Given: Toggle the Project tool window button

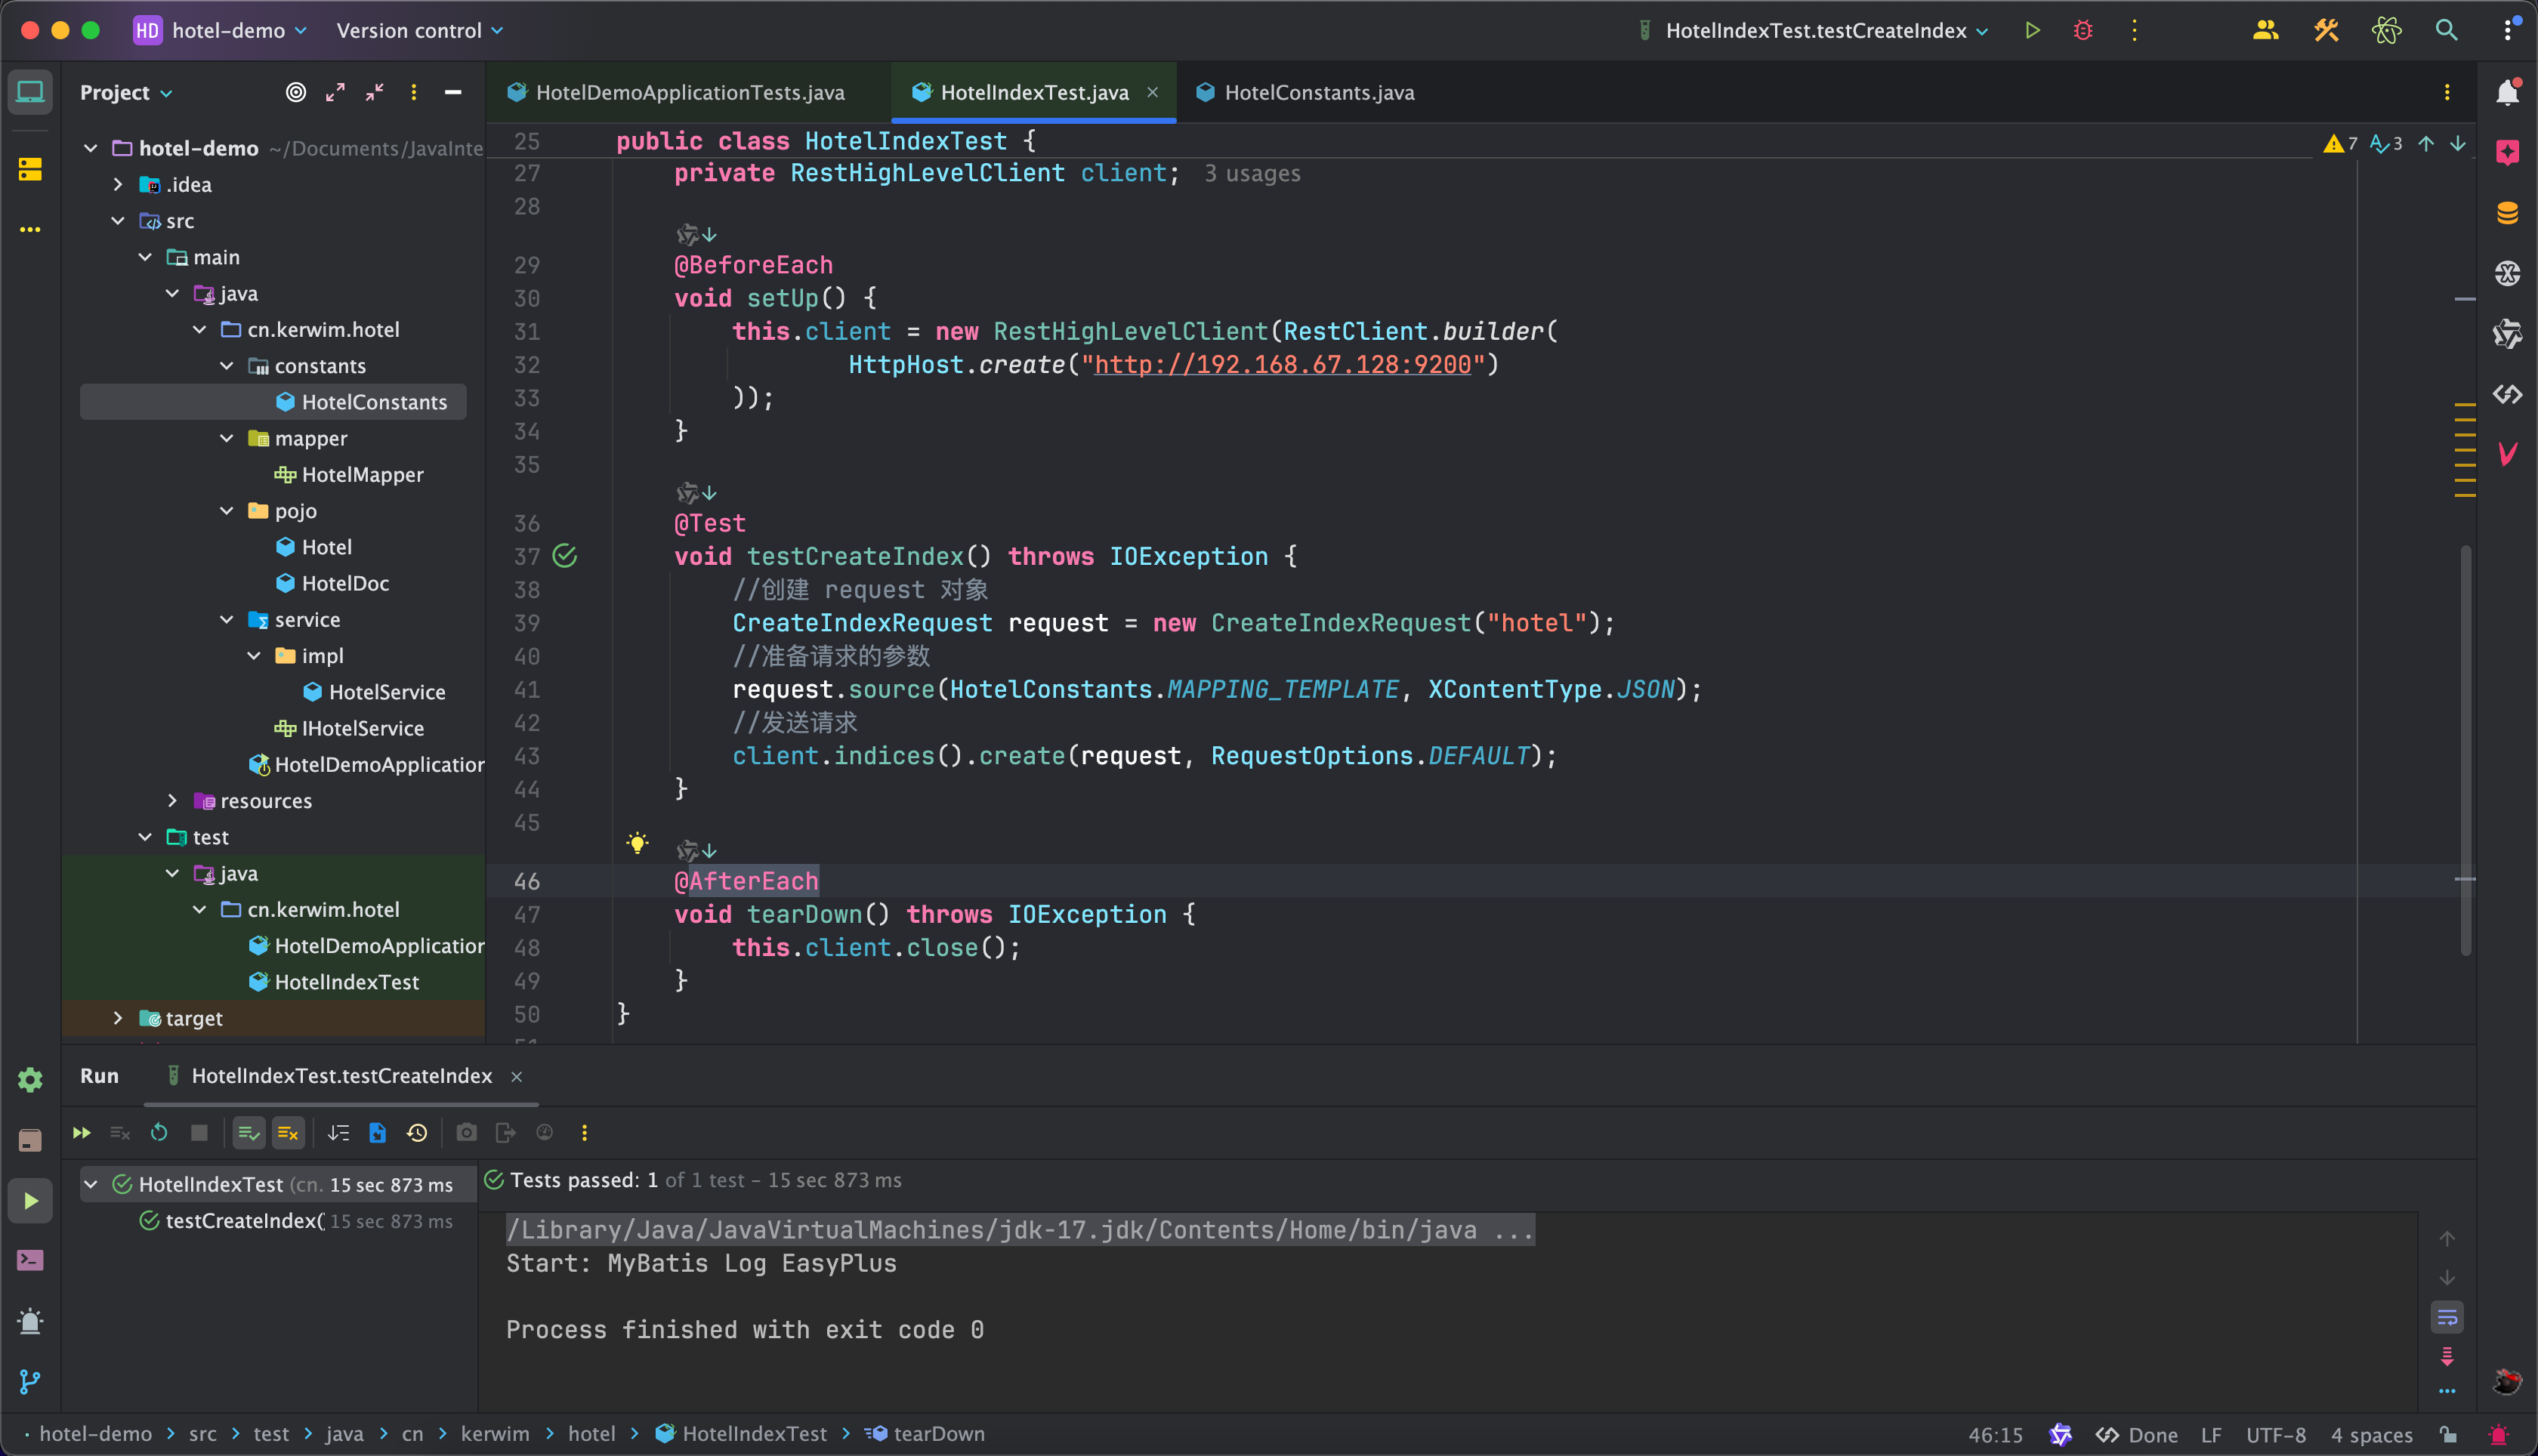Looking at the screenshot, I should [x=30, y=92].
